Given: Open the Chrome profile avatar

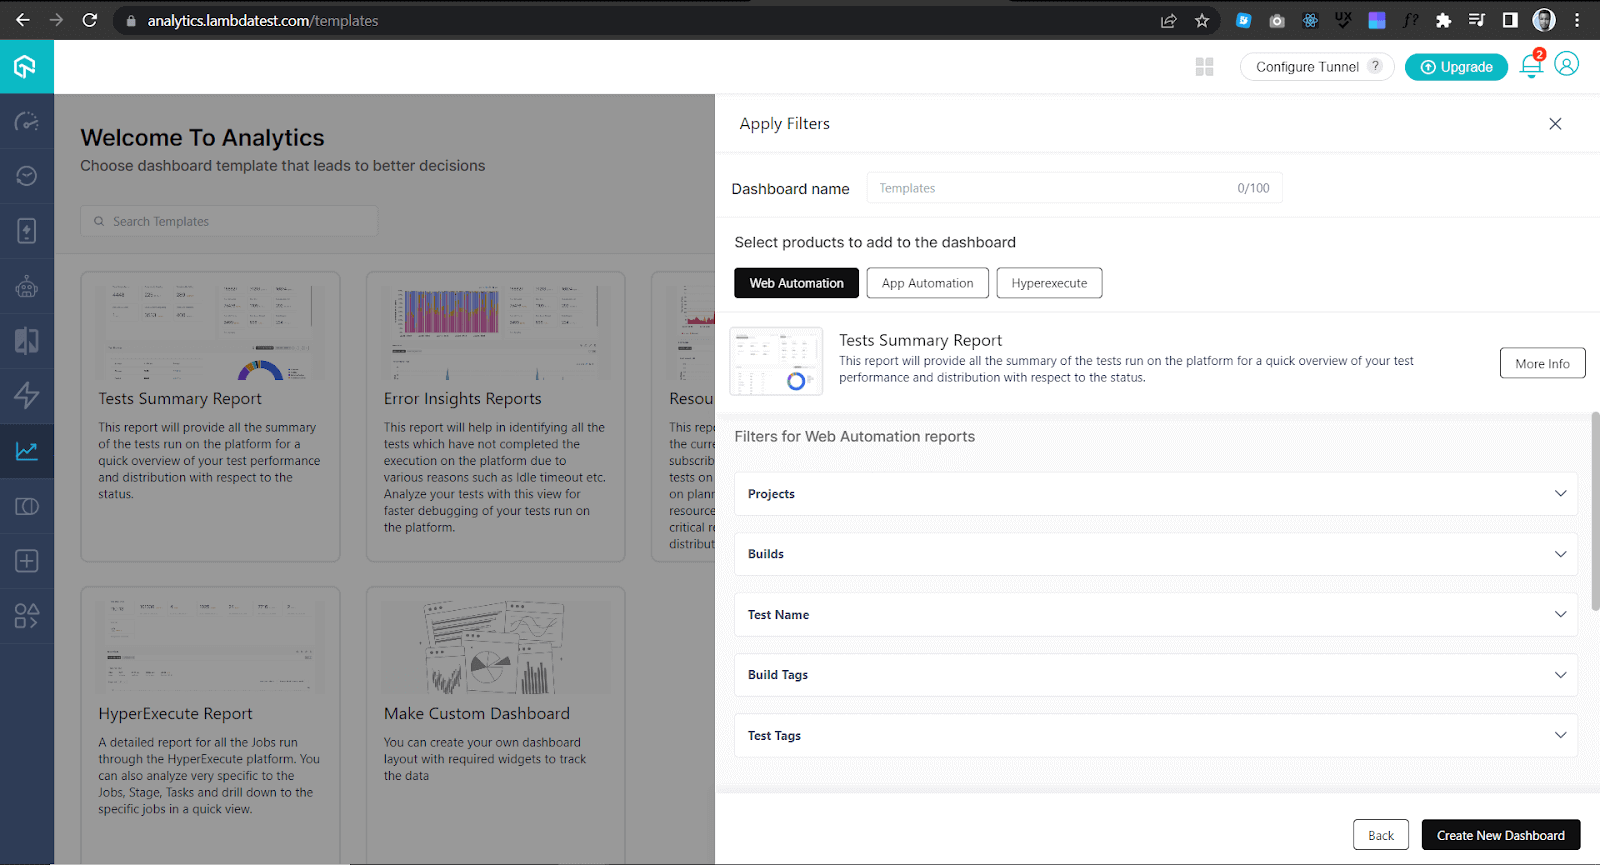Looking at the screenshot, I should [1544, 20].
